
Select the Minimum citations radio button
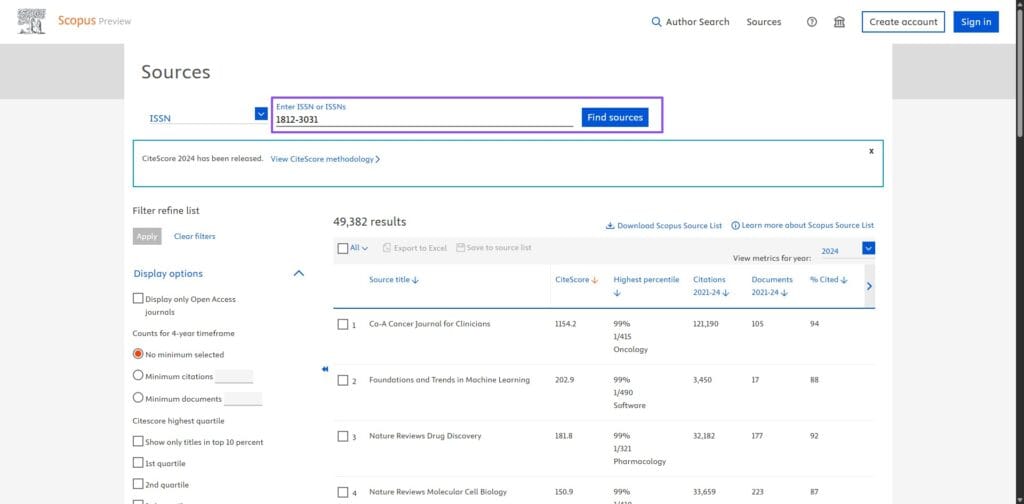pyautogui.click(x=138, y=376)
